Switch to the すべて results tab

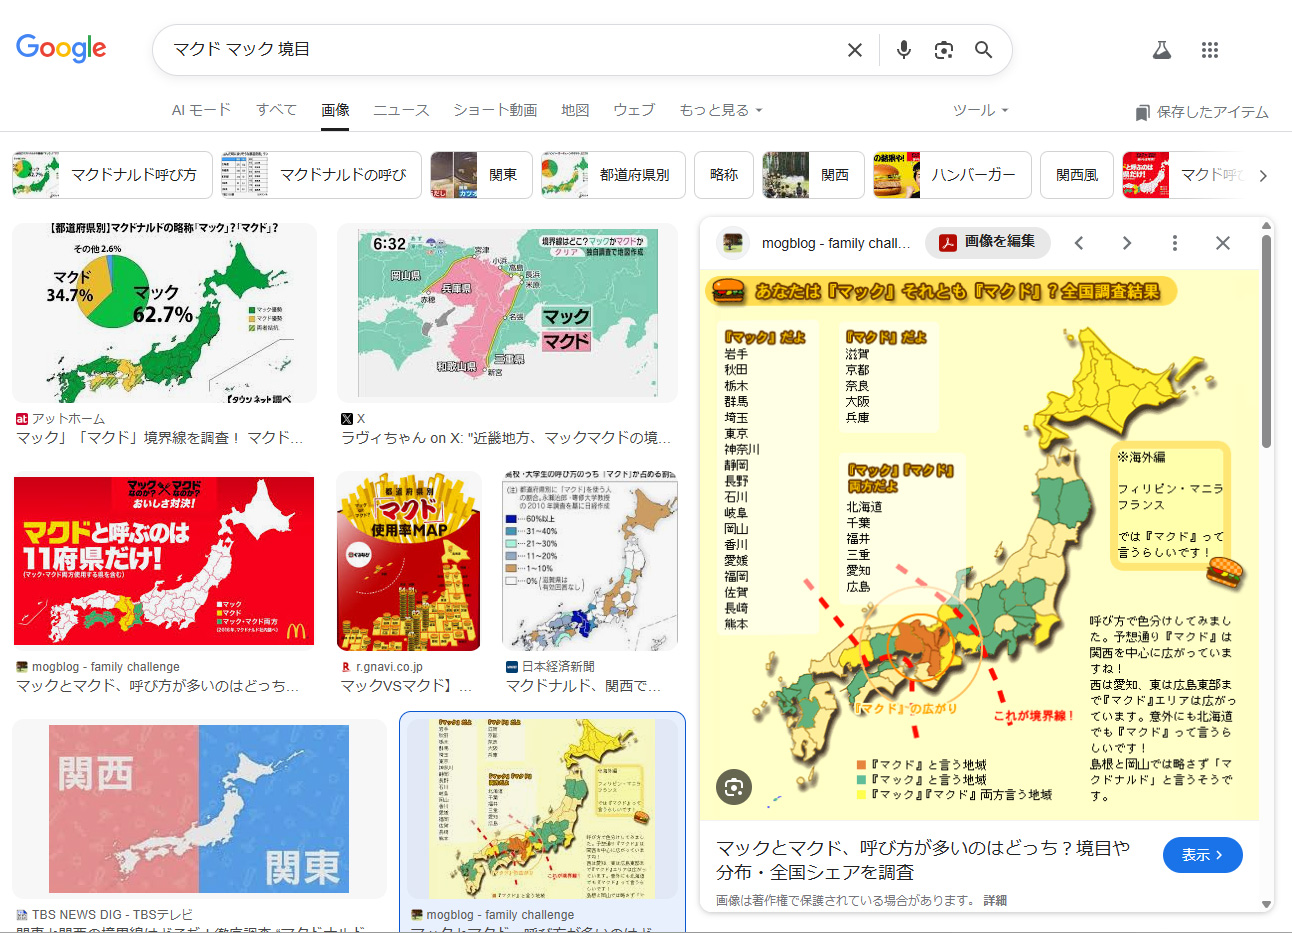276,110
